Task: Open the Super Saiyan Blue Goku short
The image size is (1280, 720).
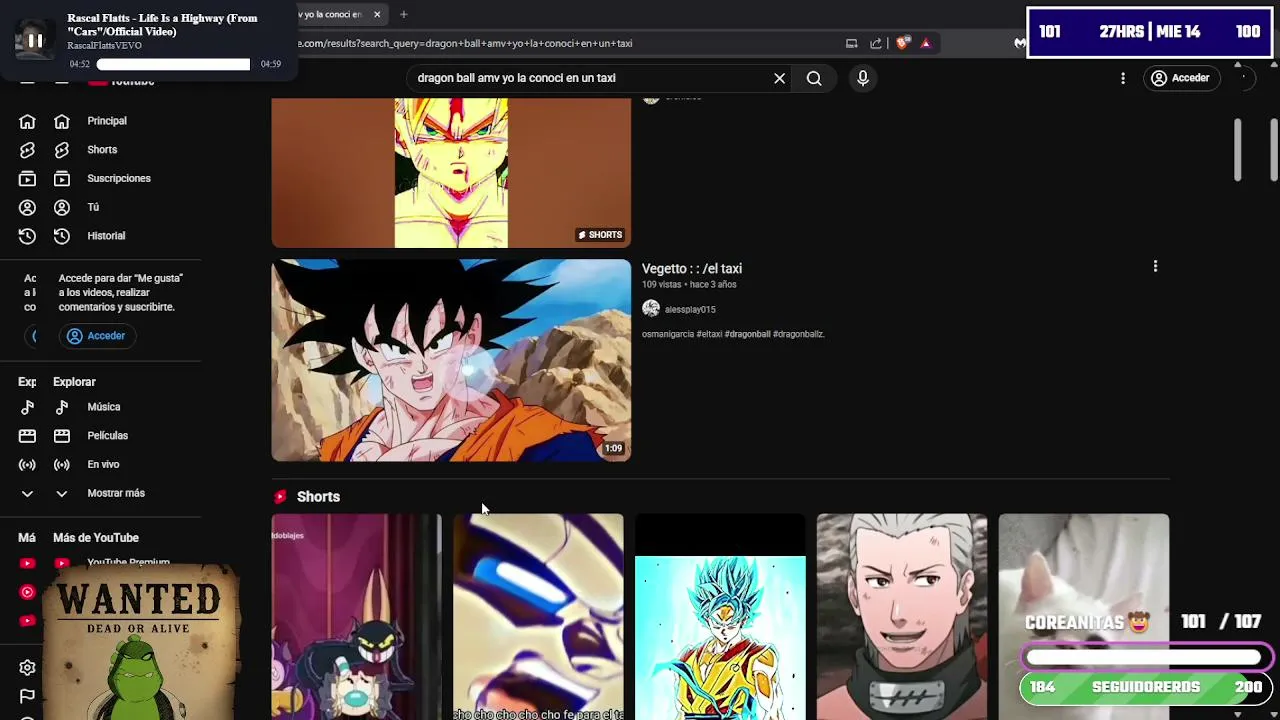Action: pos(720,616)
